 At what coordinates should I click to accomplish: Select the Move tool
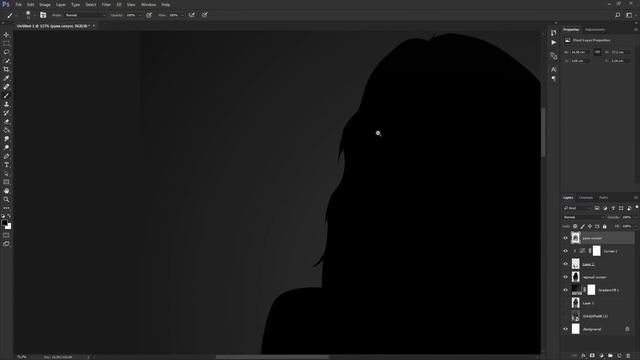pyautogui.click(x=6, y=35)
